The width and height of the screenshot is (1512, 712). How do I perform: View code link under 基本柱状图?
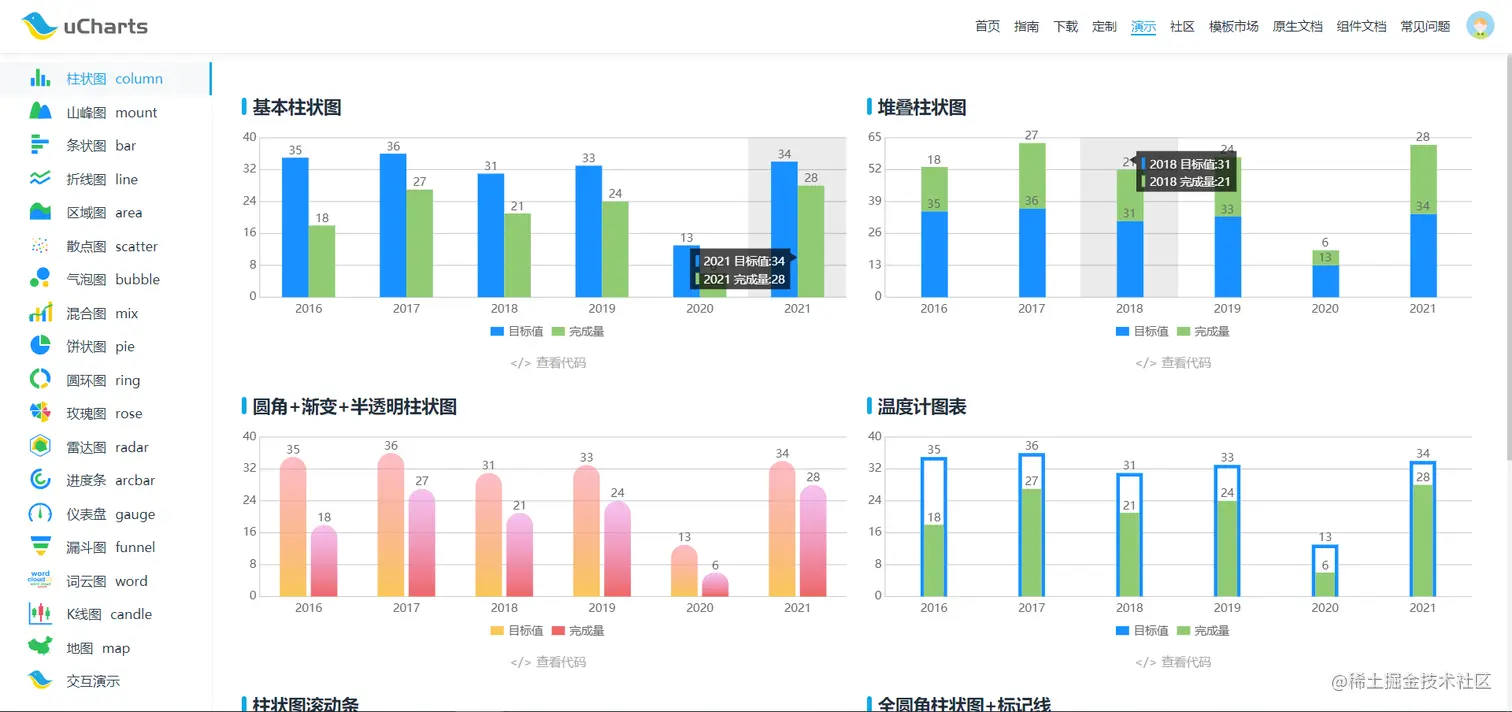click(548, 363)
